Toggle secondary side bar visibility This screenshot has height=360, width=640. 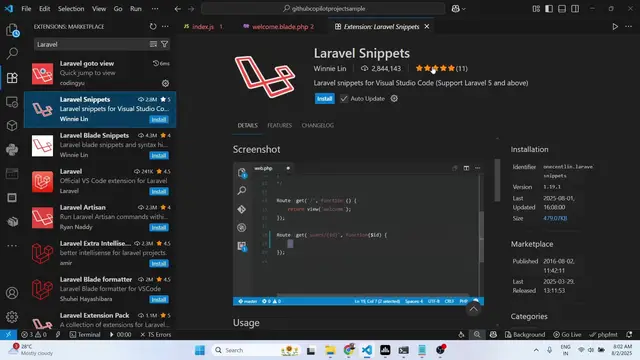click(575, 9)
